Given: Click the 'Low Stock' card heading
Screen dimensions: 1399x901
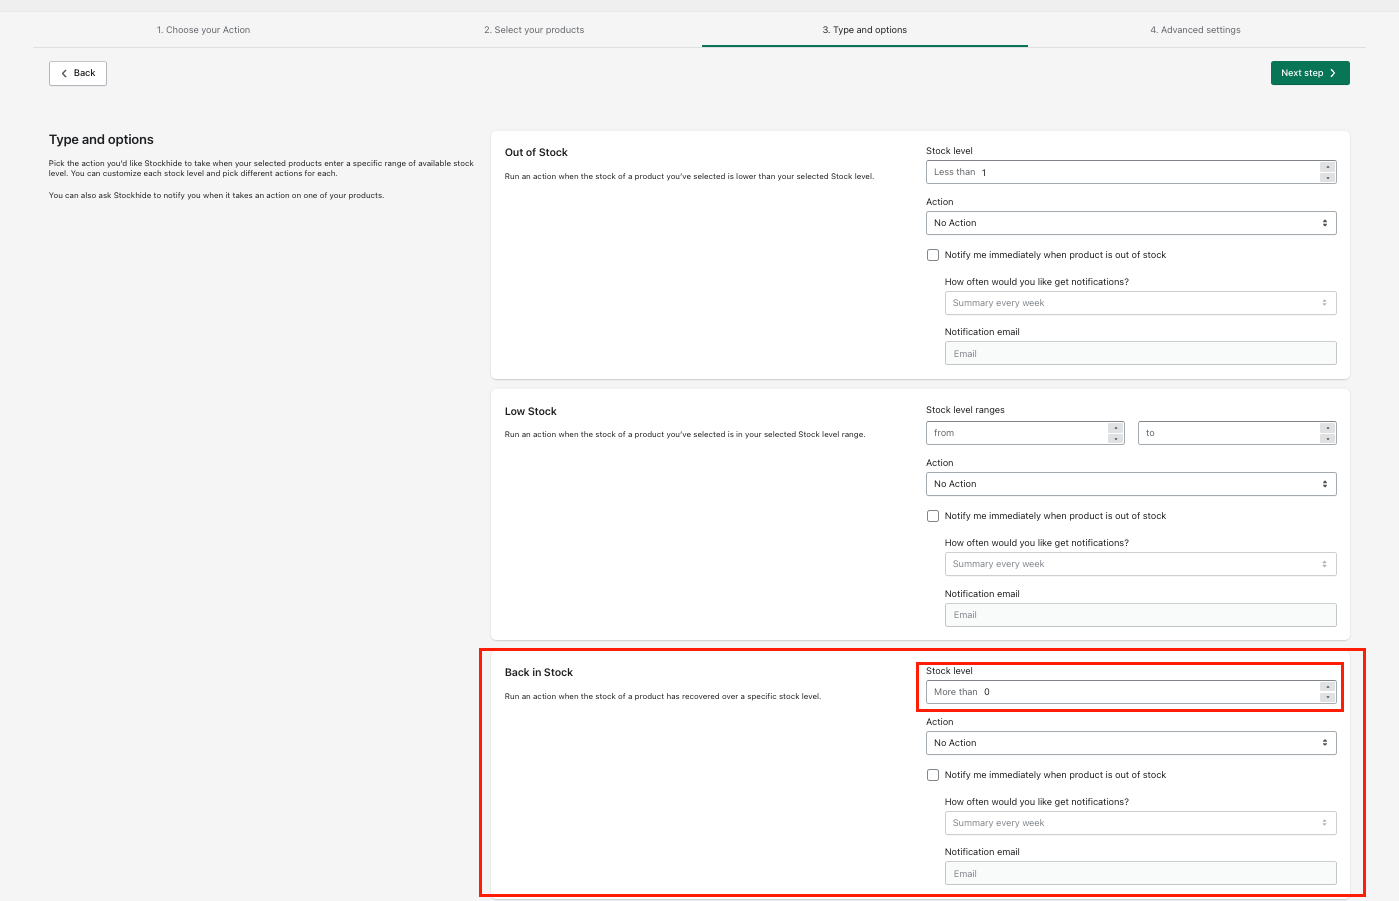Looking at the screenshot, I should pyautogui.click(x=531, y=412).
